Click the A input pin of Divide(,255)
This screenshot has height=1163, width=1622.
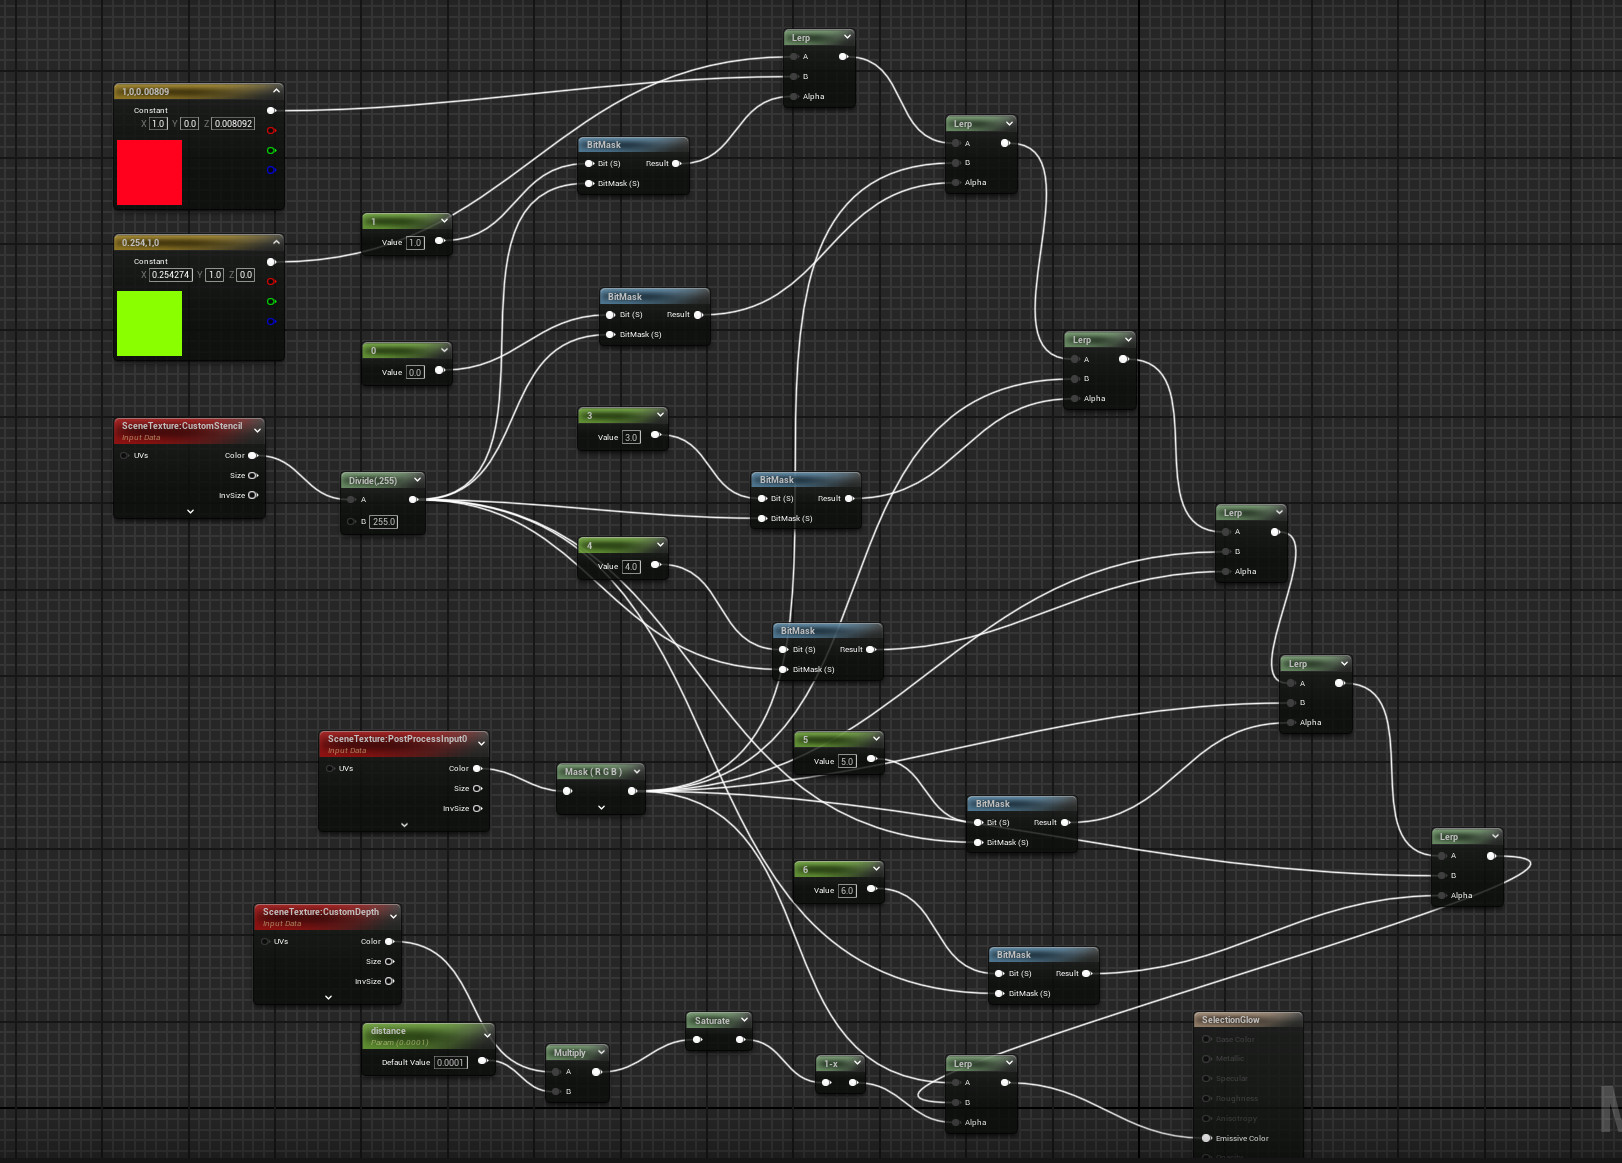point(351,500)
